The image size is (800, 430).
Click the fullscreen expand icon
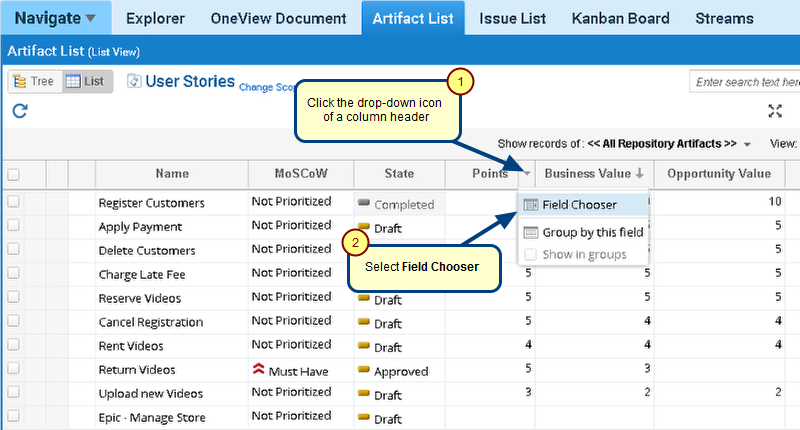774,112
